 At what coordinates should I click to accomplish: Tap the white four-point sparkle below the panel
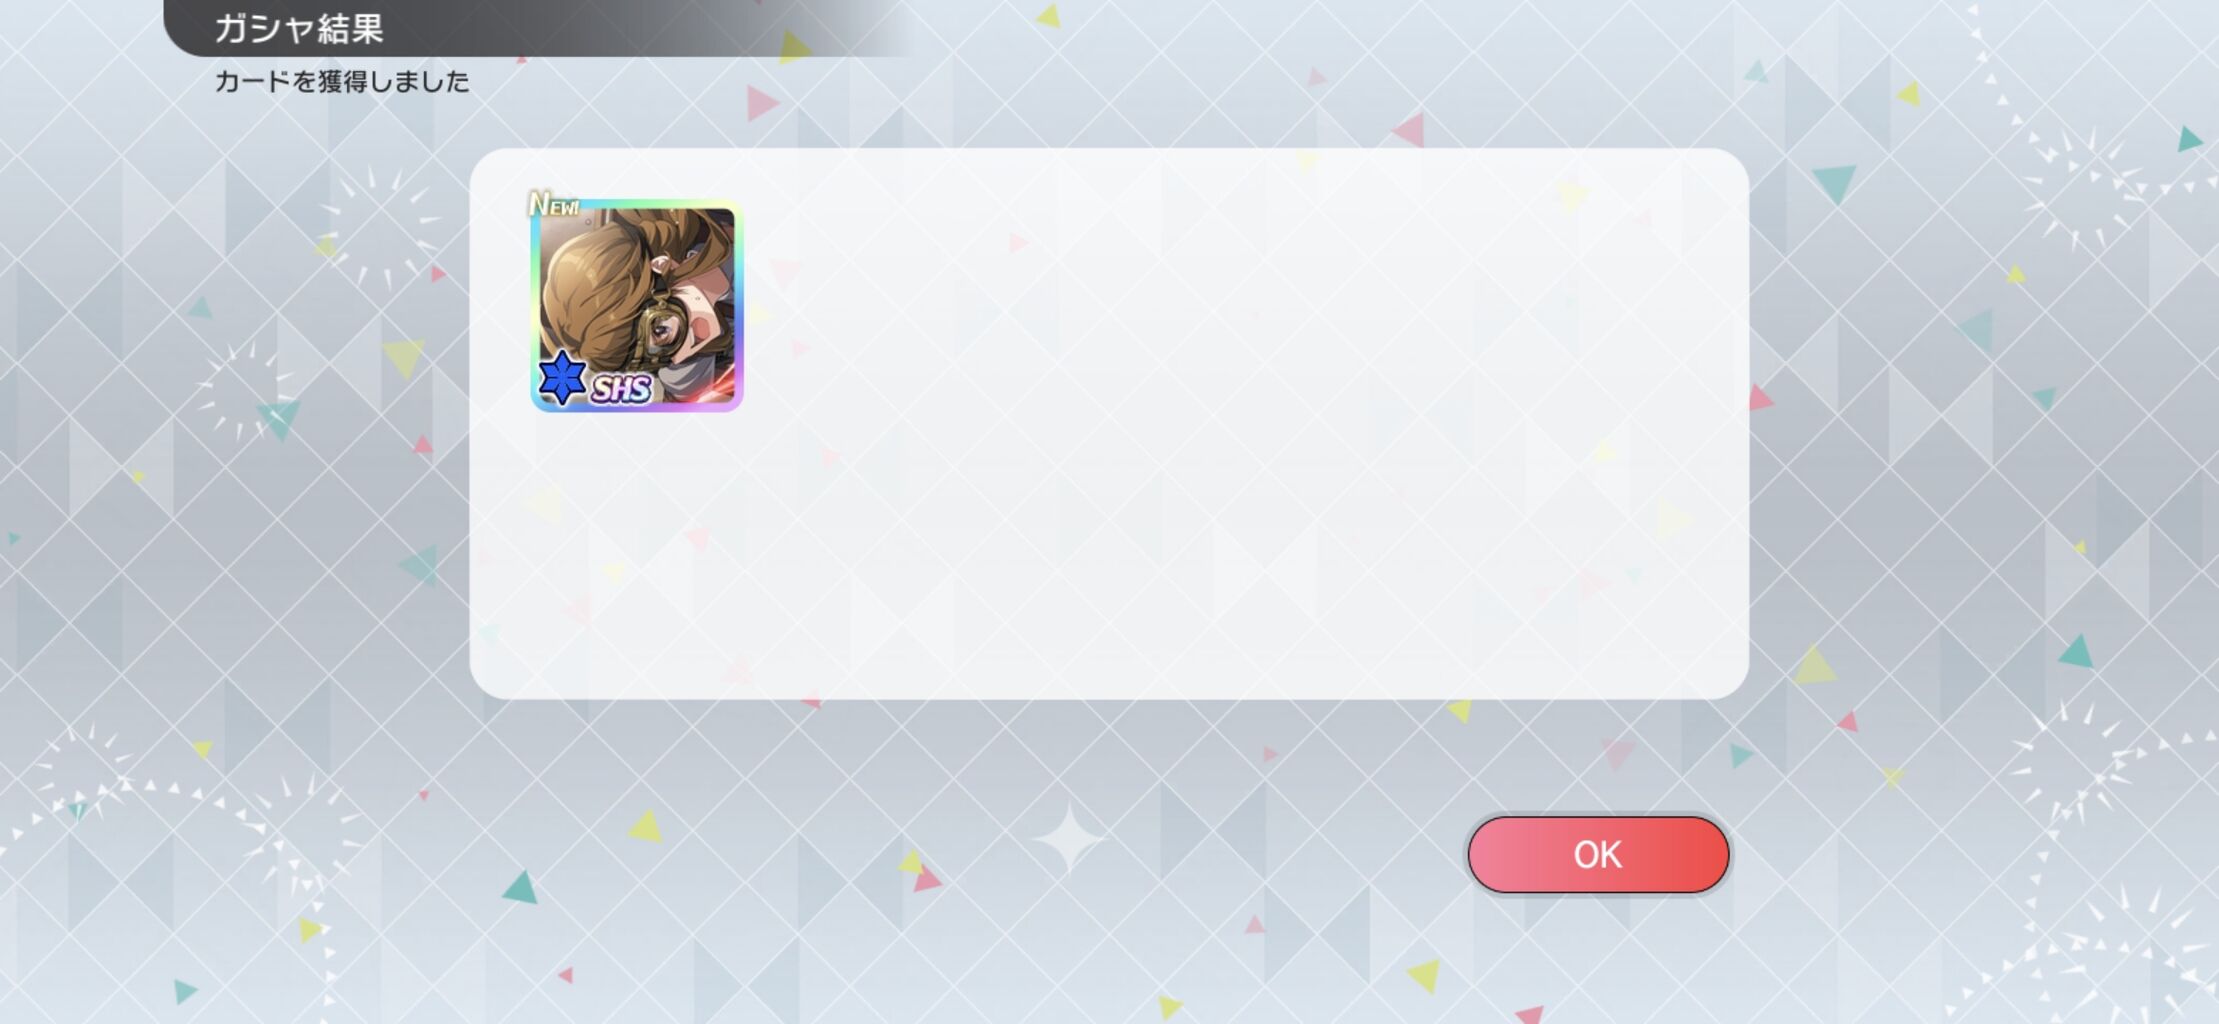click(x=1066, y=838)
